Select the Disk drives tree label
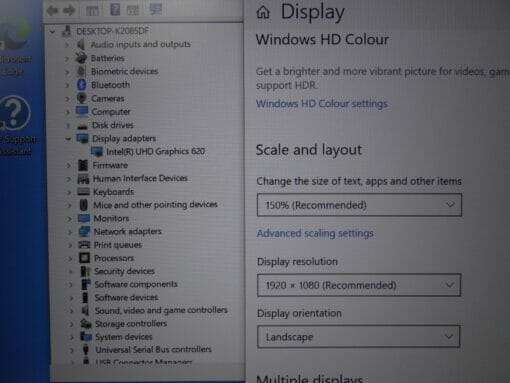This screenshot has width=510, height=383. (112, 125)
